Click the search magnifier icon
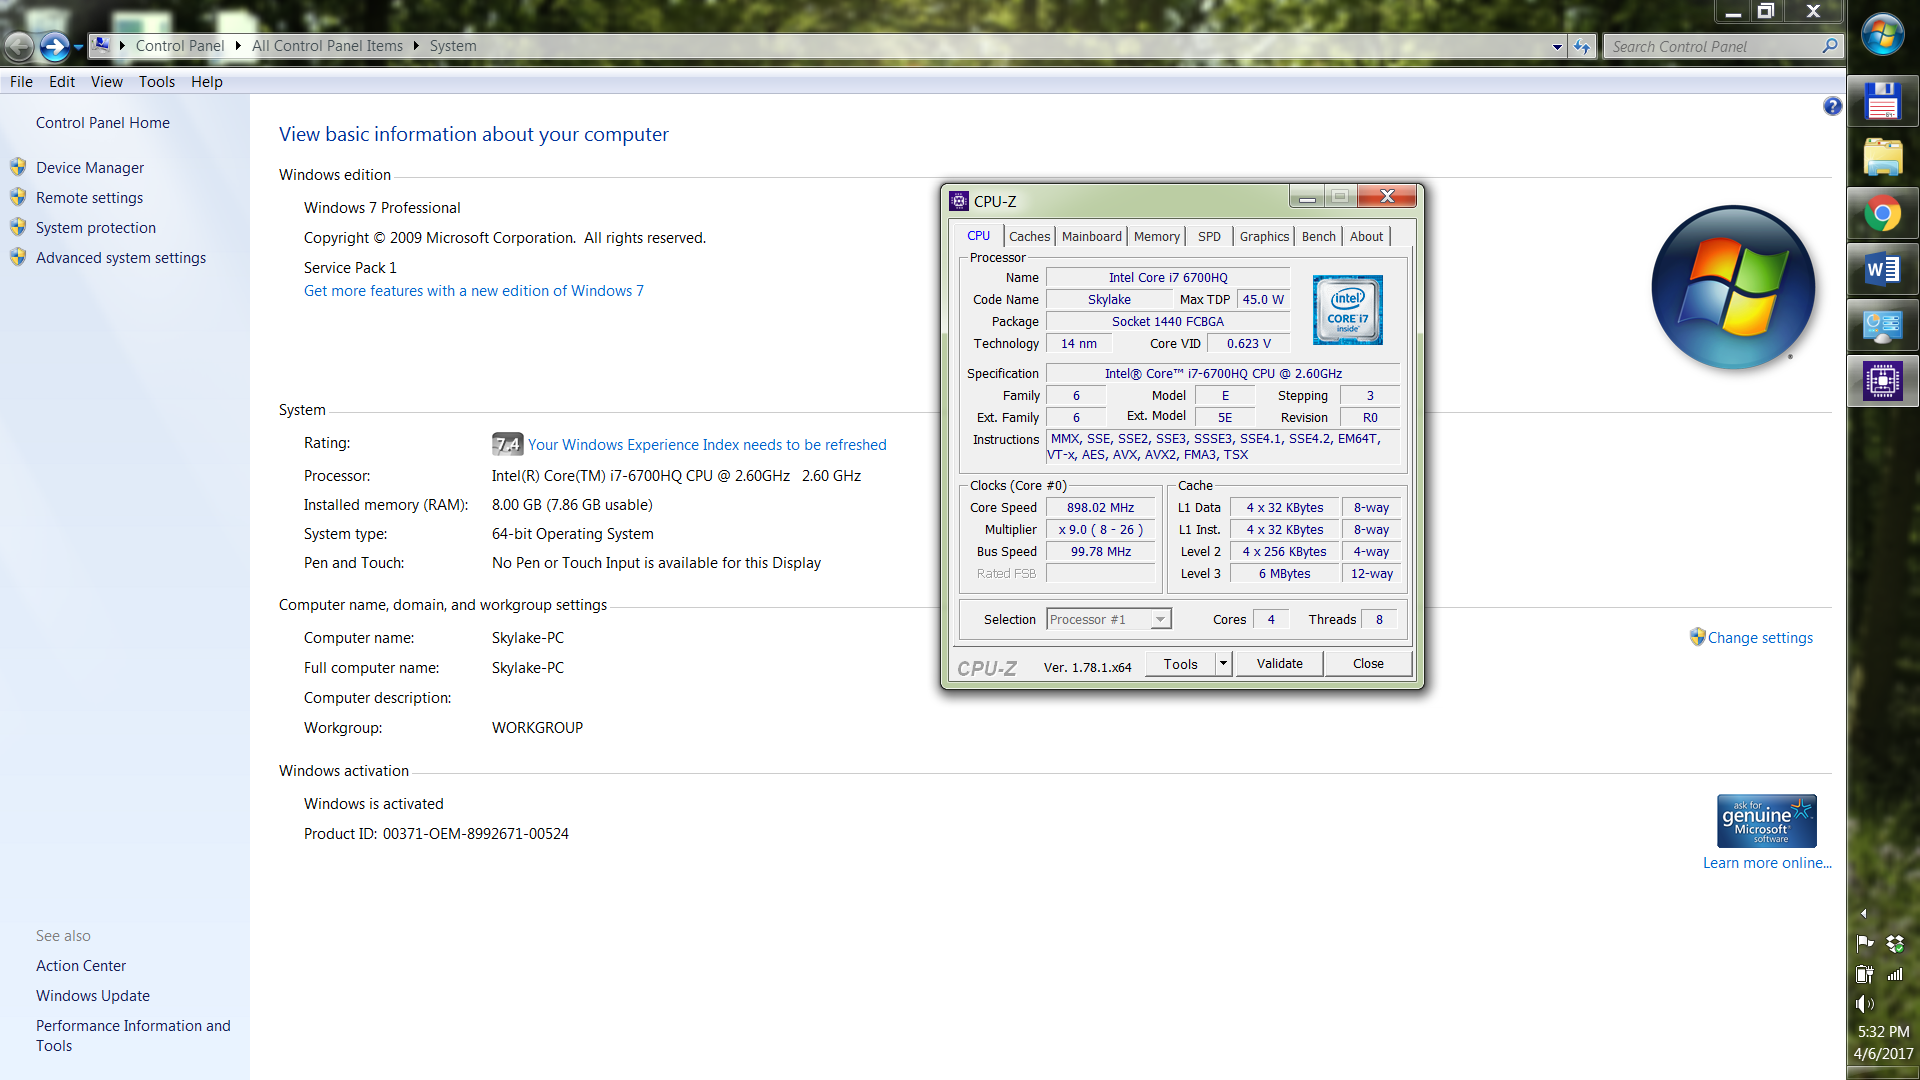The width and height of the screenshot is (1920, 1080). click(x=1830, y=46)
